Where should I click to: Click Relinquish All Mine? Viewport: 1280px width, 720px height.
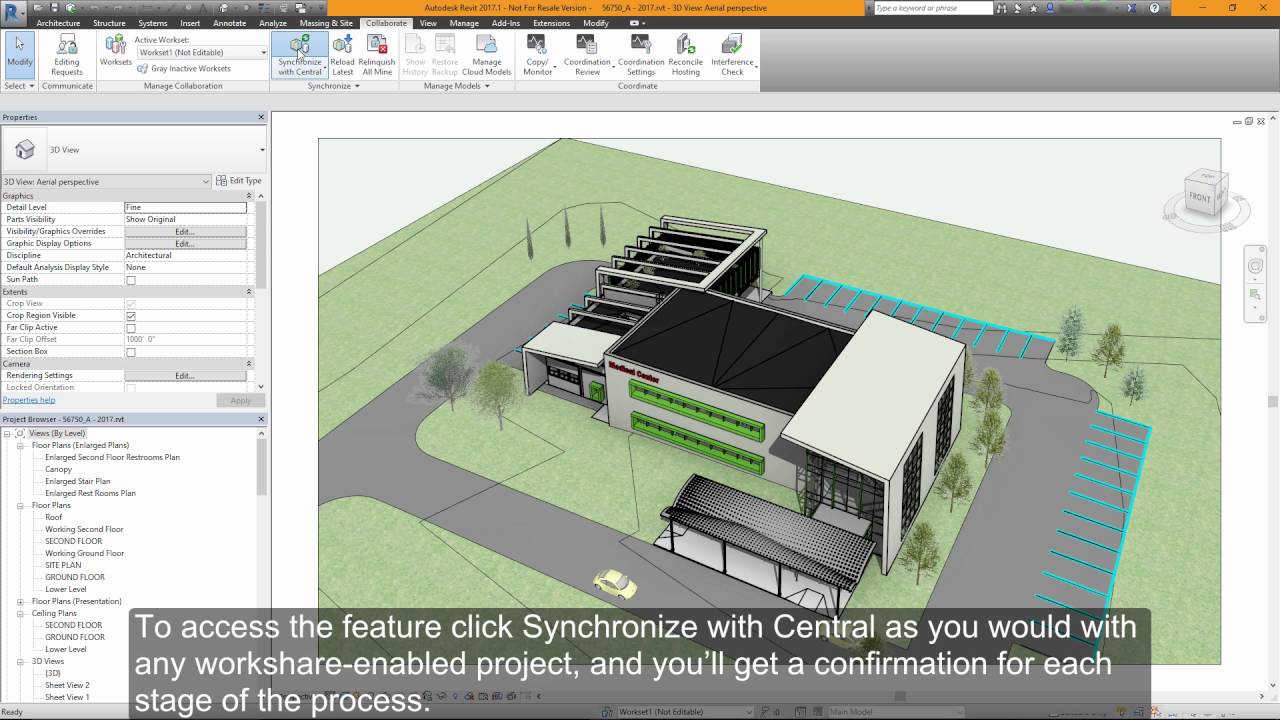377,55
